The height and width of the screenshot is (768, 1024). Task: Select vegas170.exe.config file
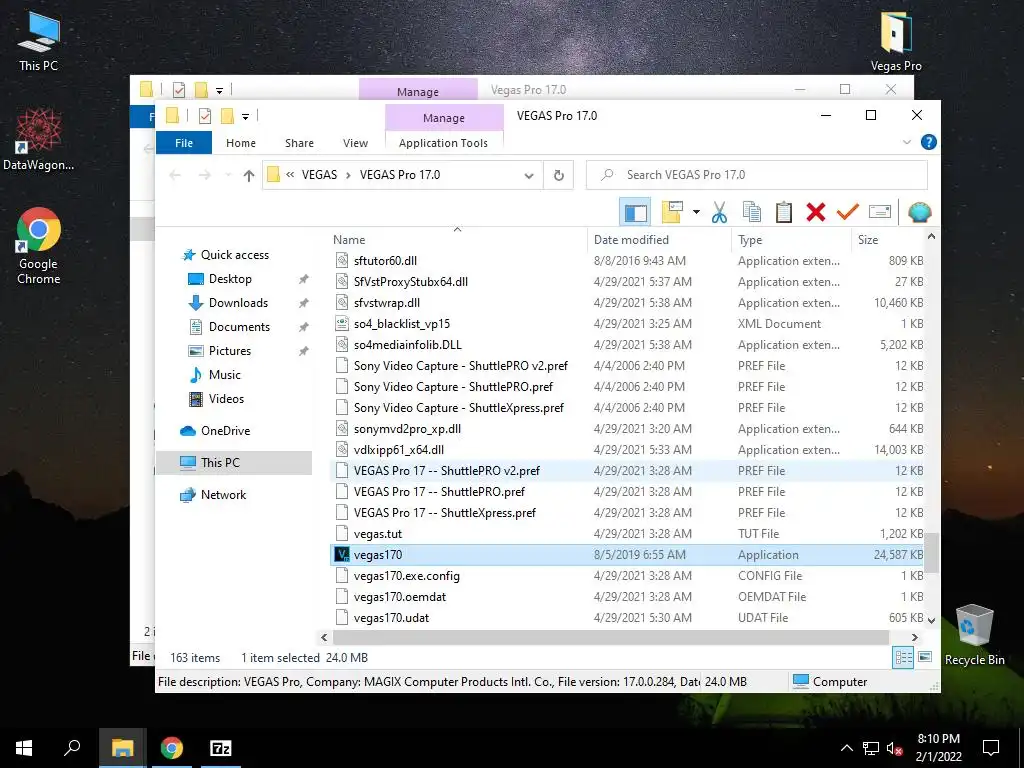coord(627,575)
